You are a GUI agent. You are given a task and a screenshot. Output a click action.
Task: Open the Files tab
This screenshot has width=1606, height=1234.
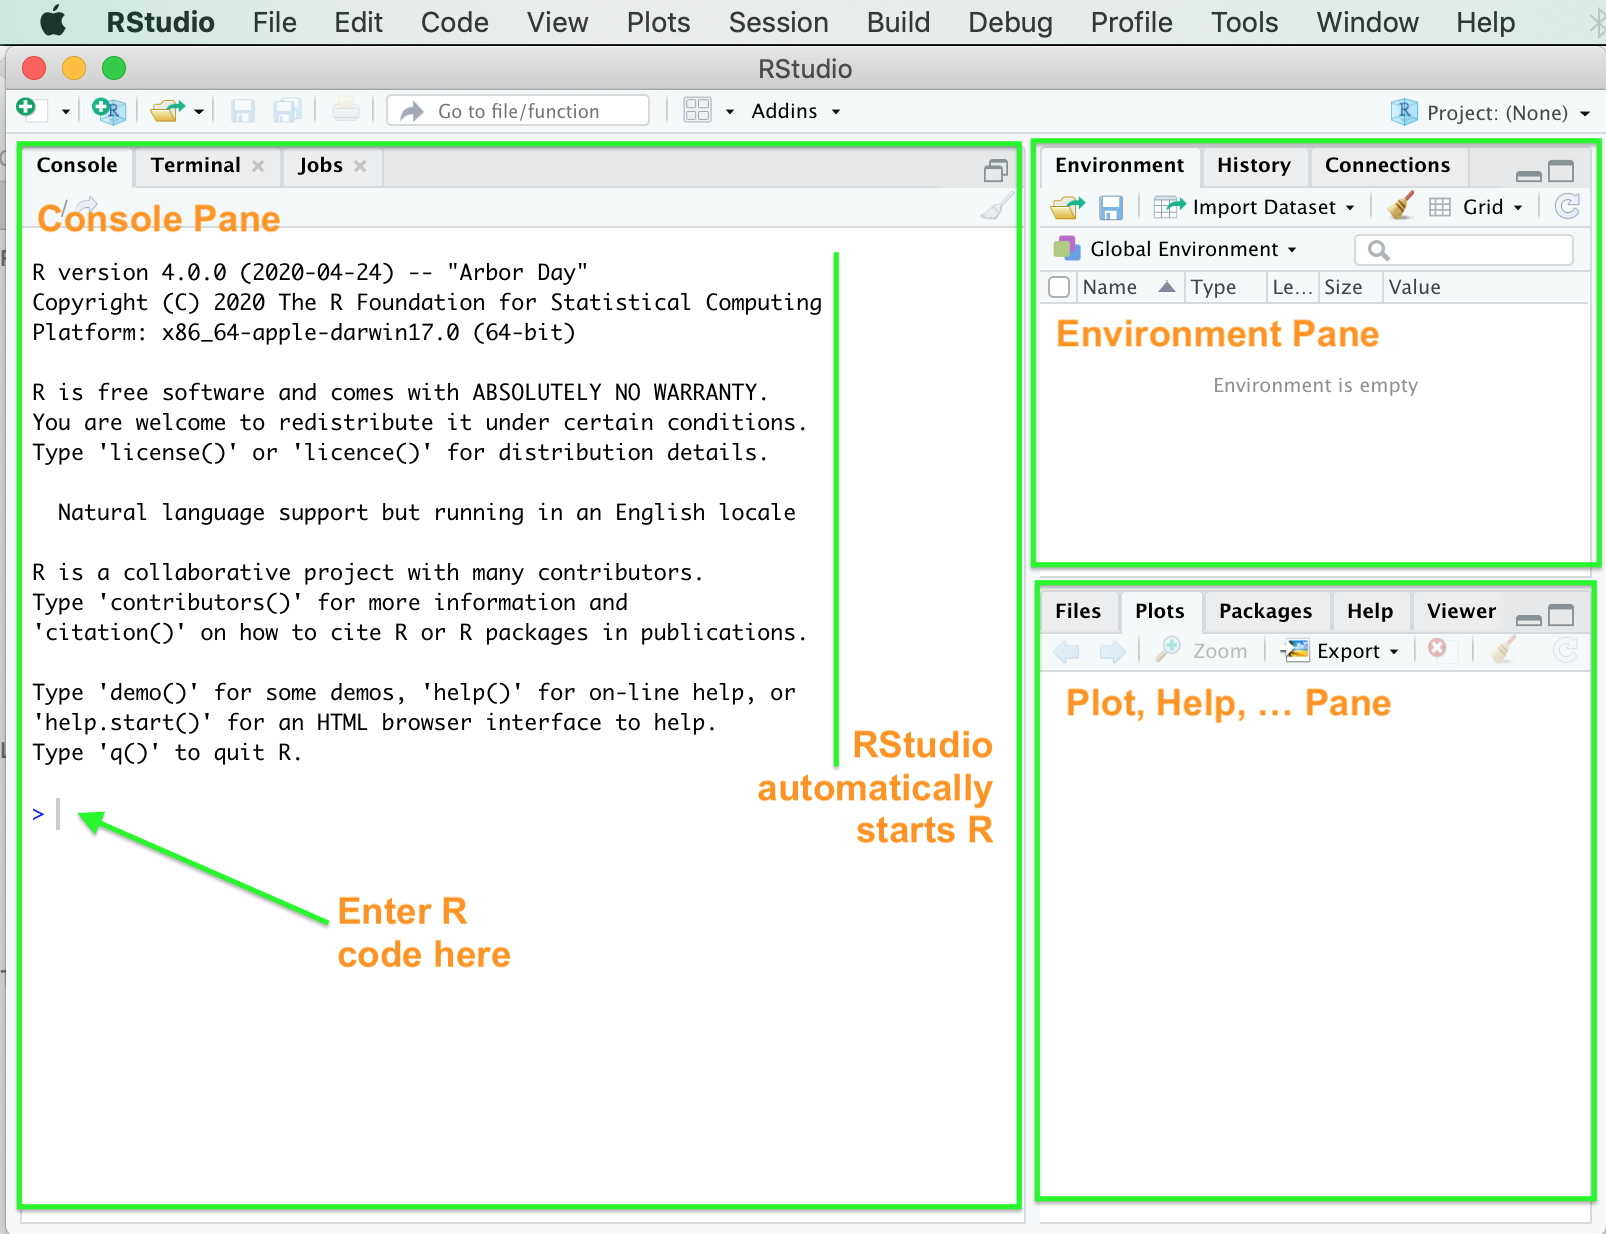pos(1078,611)
